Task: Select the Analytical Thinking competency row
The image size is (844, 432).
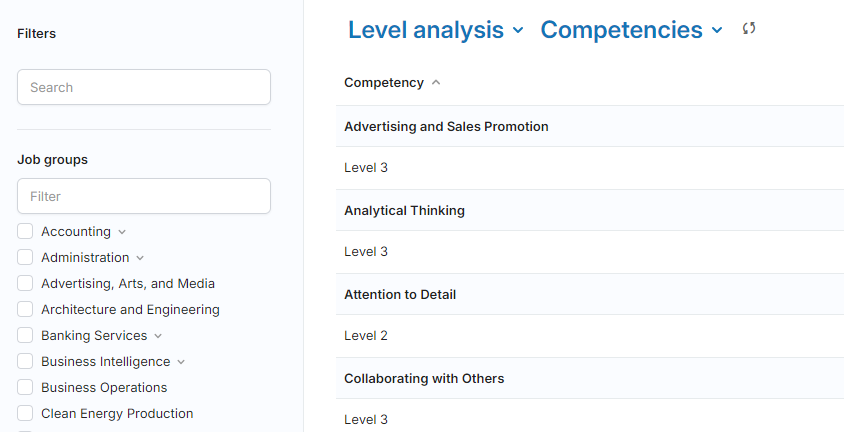Action: [404, 211]
